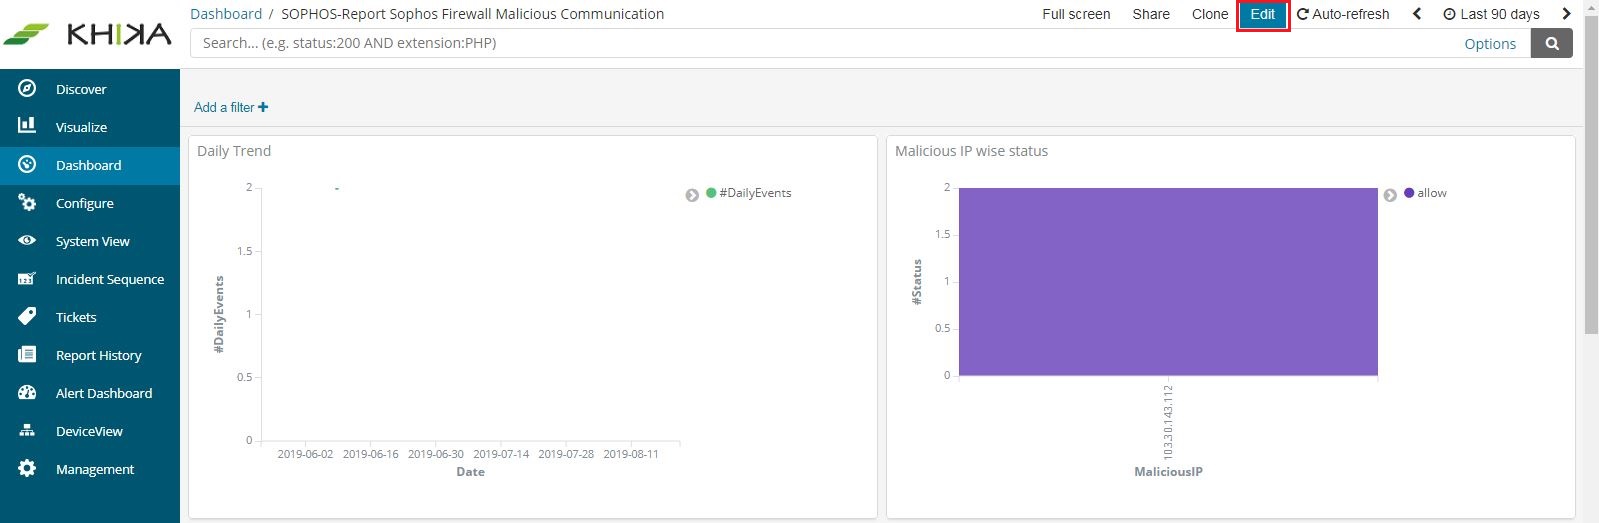Click the Management gear icon

point(27,468)
